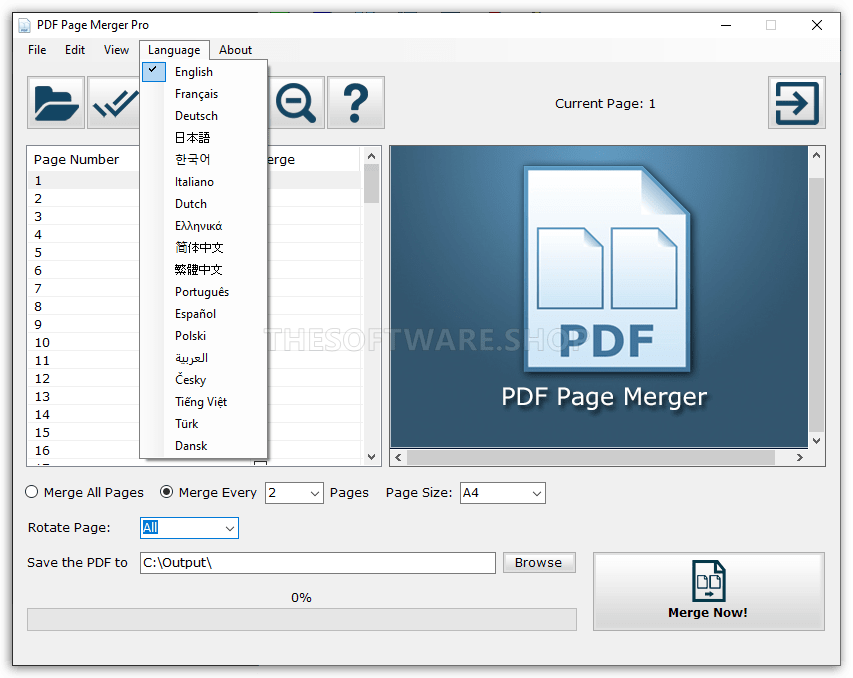Choose Français from the Language menu

click(x=196, y=94)
